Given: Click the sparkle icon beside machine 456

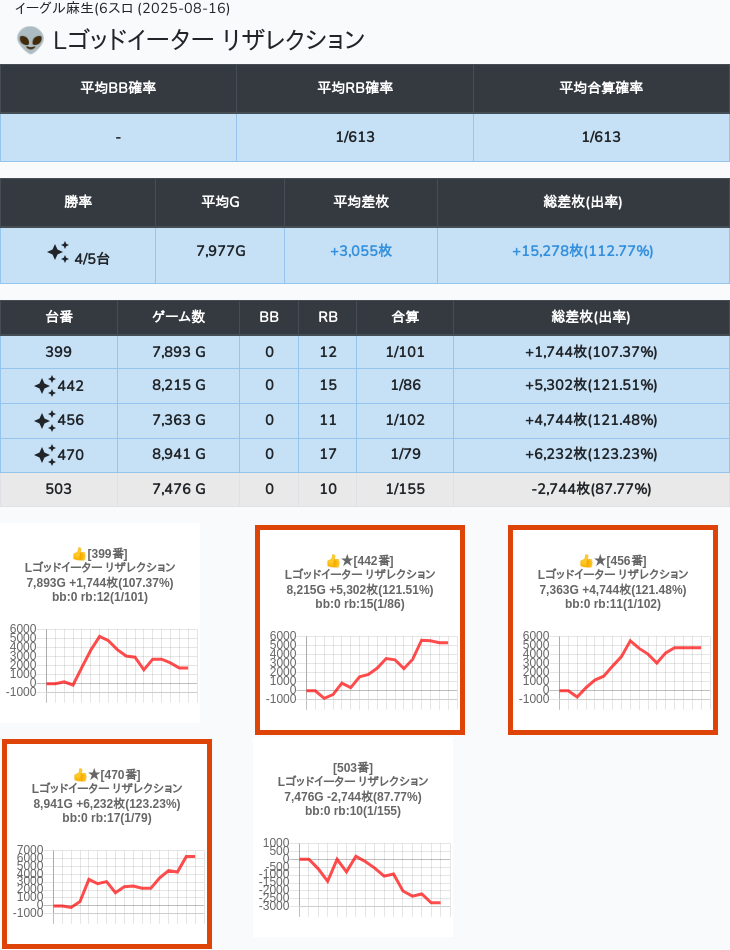Looking at the screenshot, I should [44, 421].
